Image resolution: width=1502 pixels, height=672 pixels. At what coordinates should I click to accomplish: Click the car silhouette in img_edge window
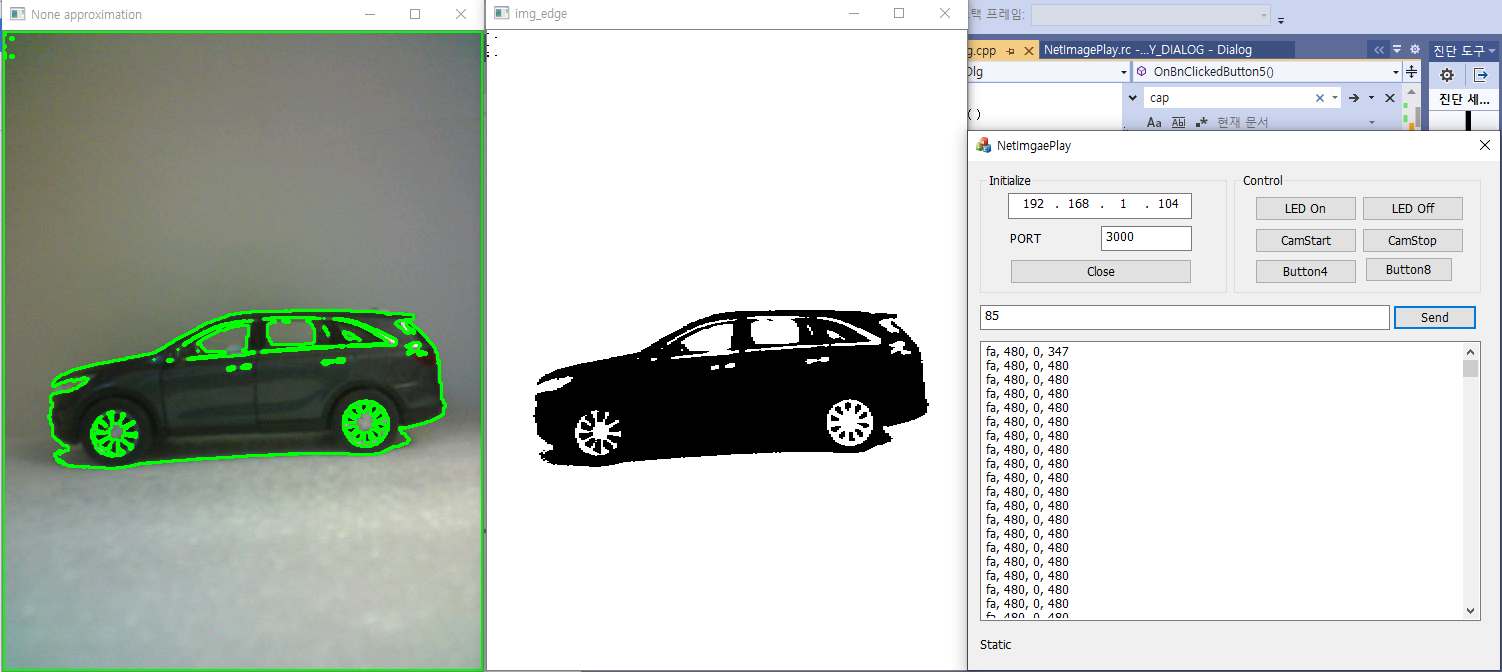[730, 390]
